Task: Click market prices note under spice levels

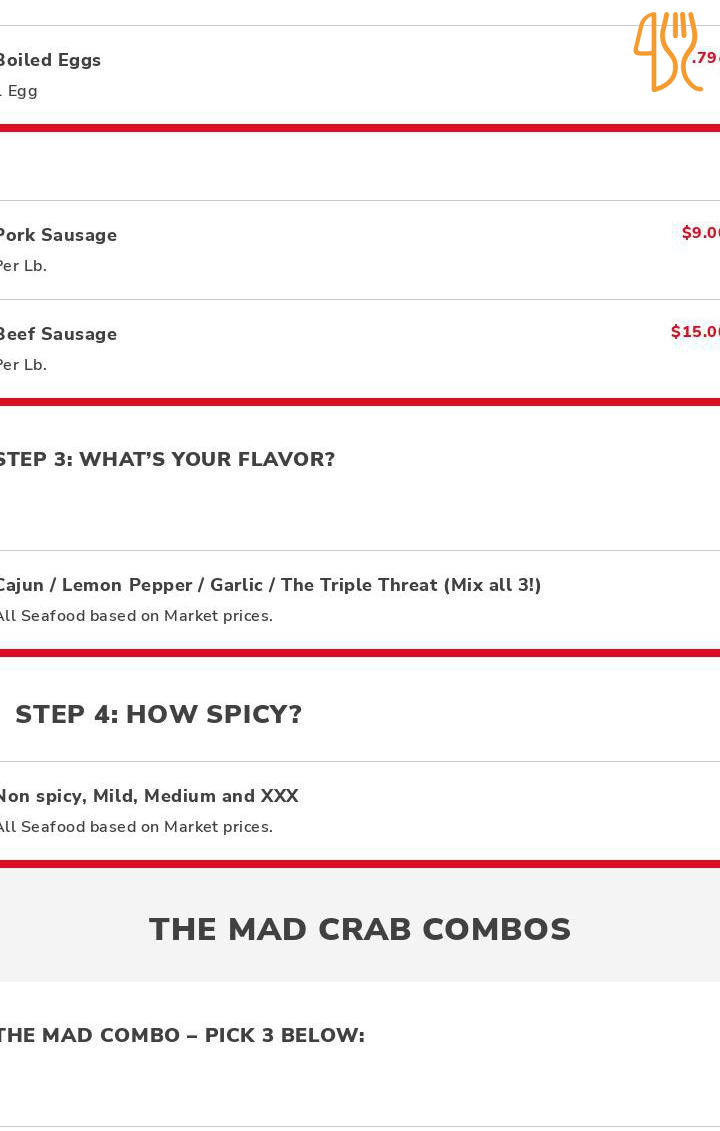Action: tap(135, 827)
